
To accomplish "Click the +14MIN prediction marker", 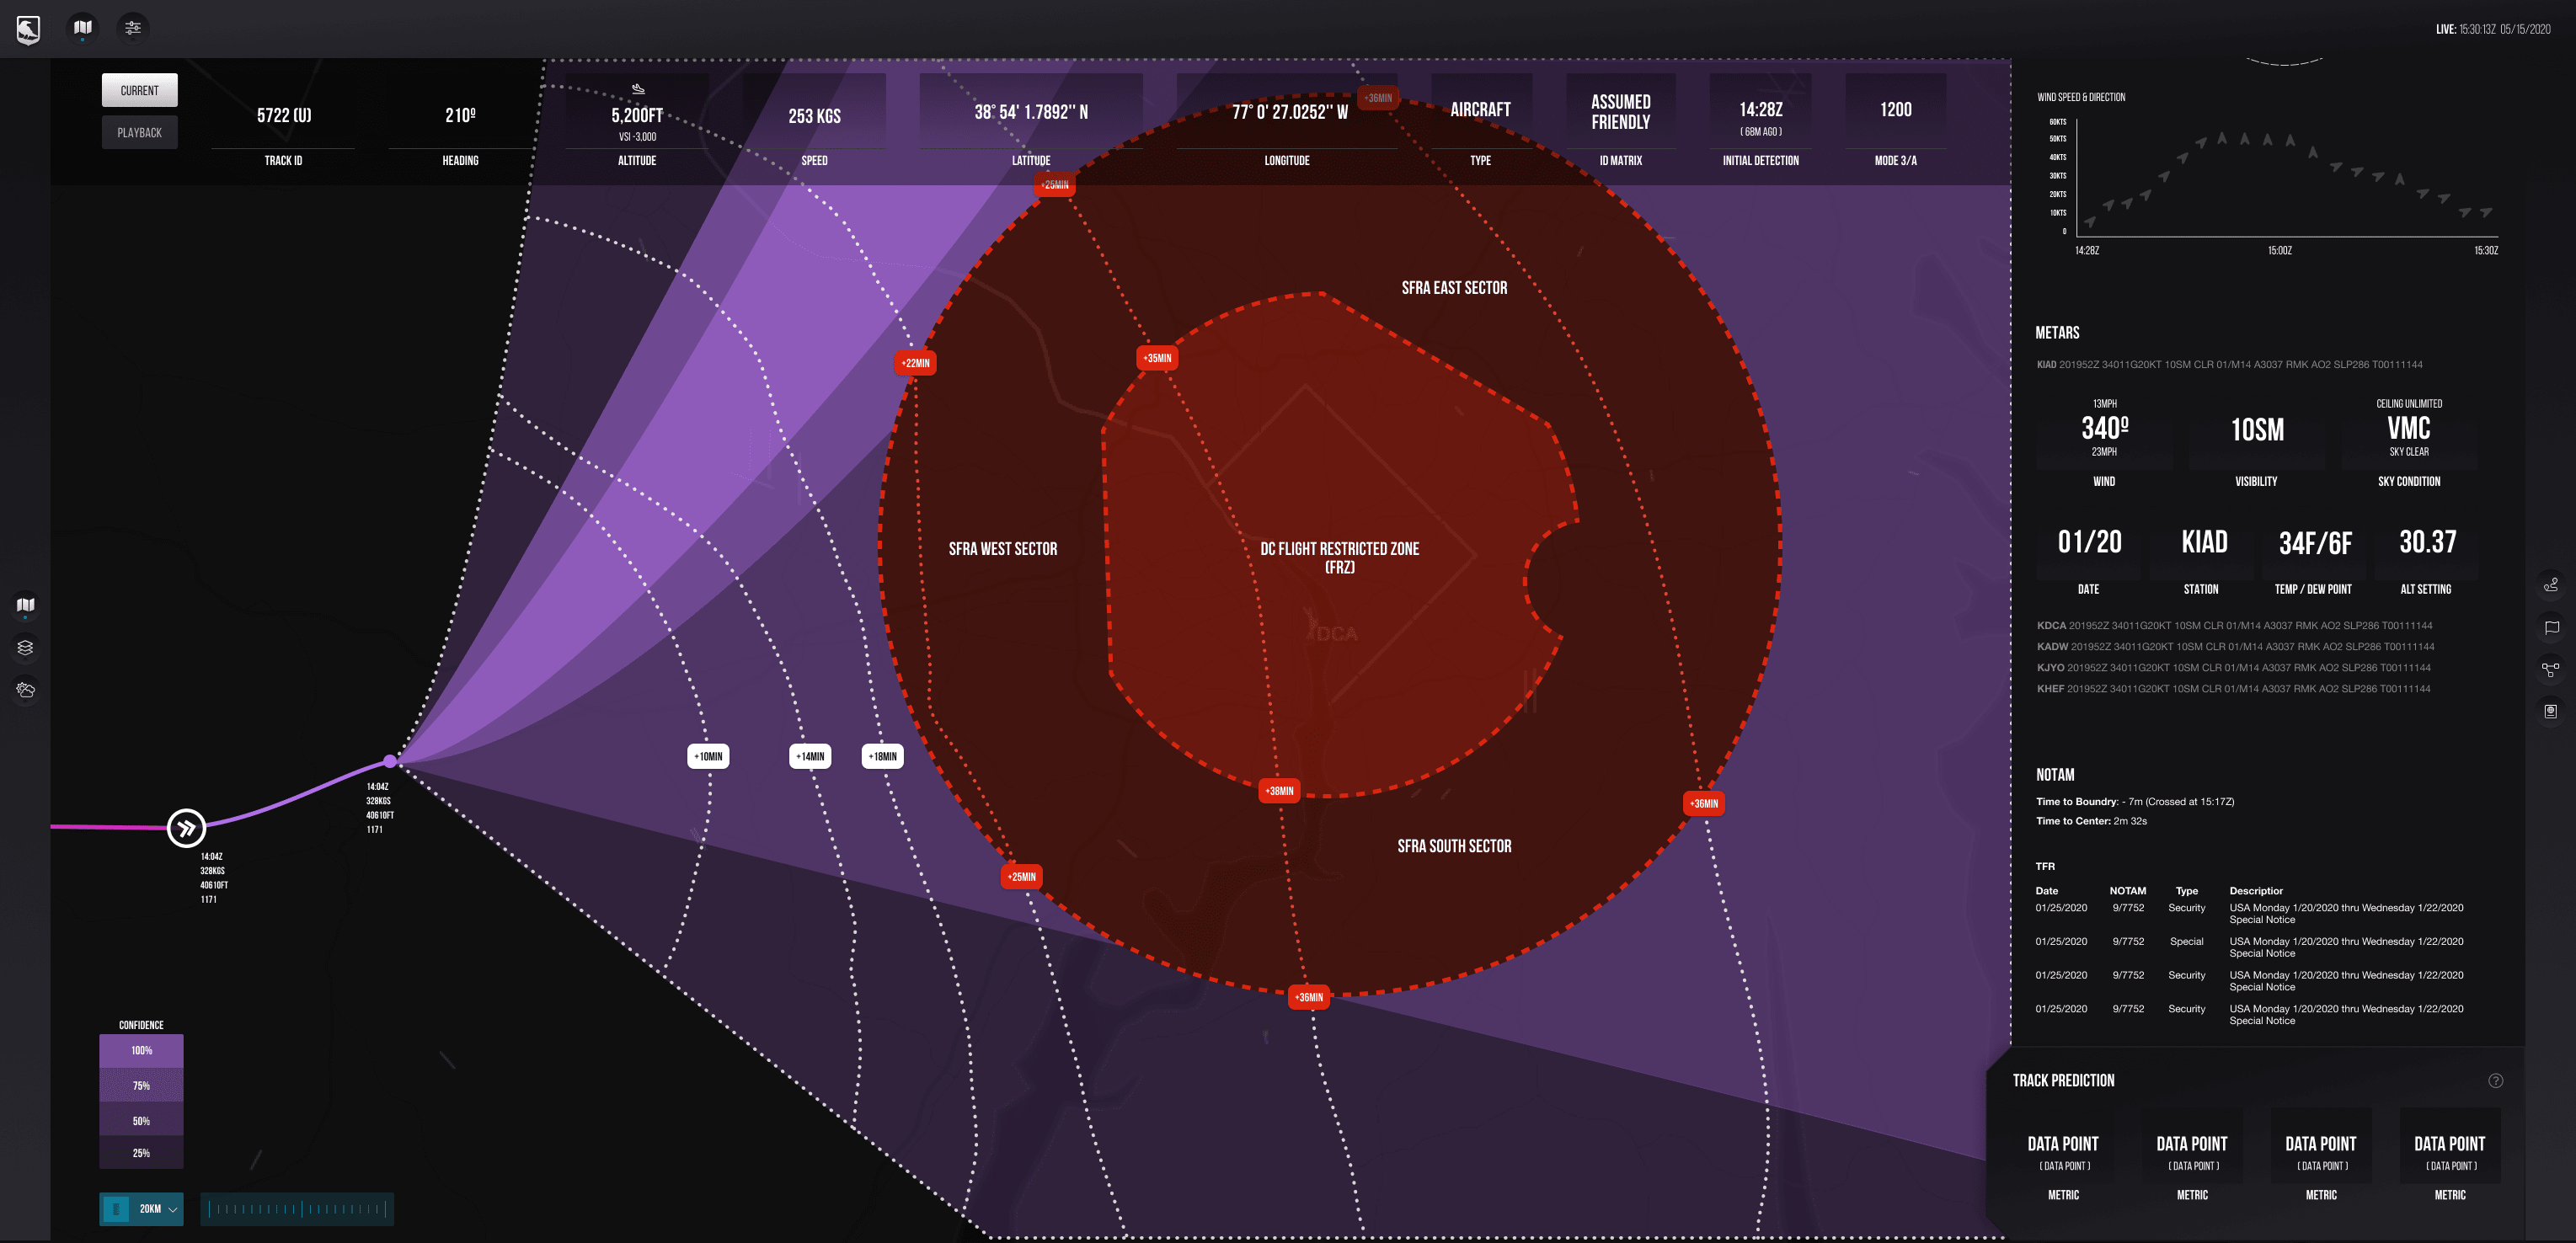I will point(810,756).
